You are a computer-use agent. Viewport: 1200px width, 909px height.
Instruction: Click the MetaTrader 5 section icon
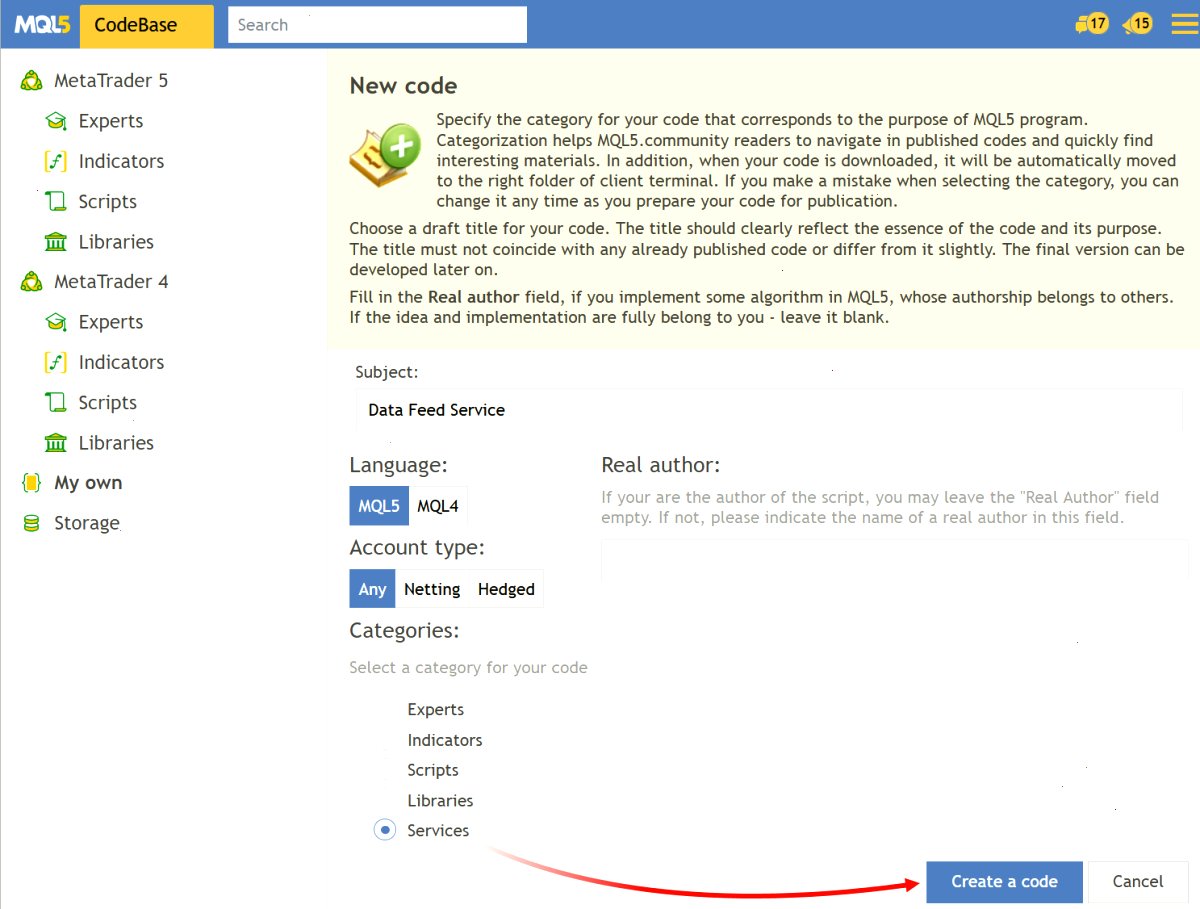pos(32,81)
